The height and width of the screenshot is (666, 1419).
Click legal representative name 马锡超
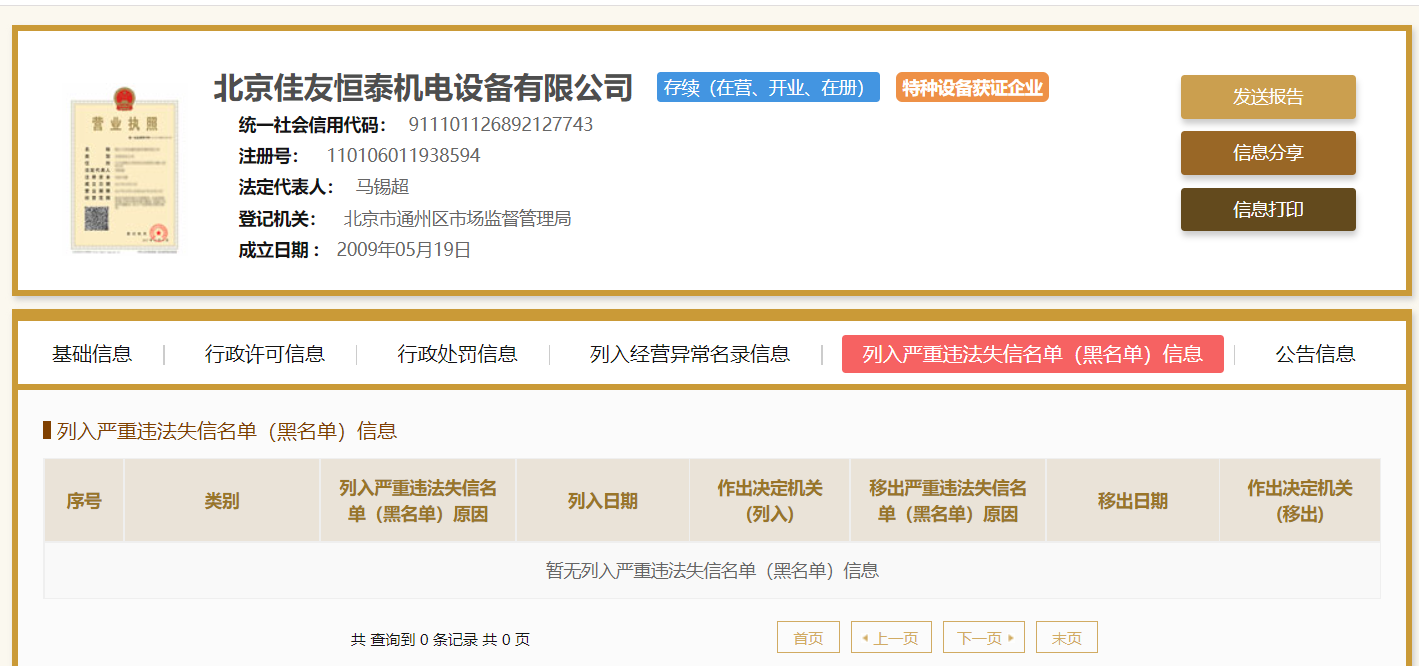[x=382, y=187]
